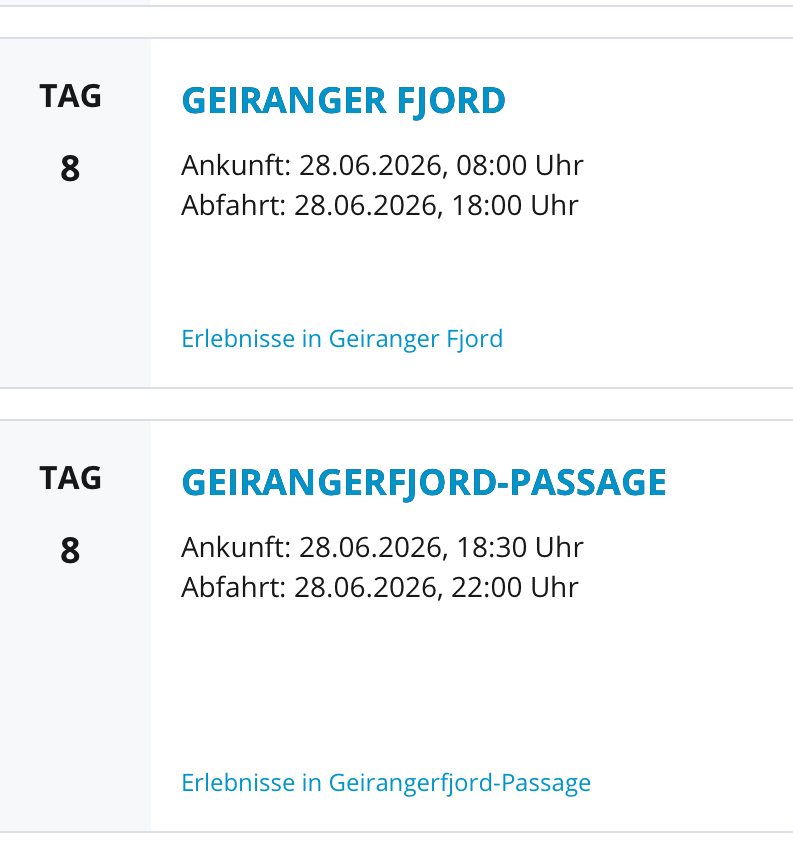Open the GEIRANGER FJORD port heading
The width and height of the screenshot is (793, 844).
343,101
